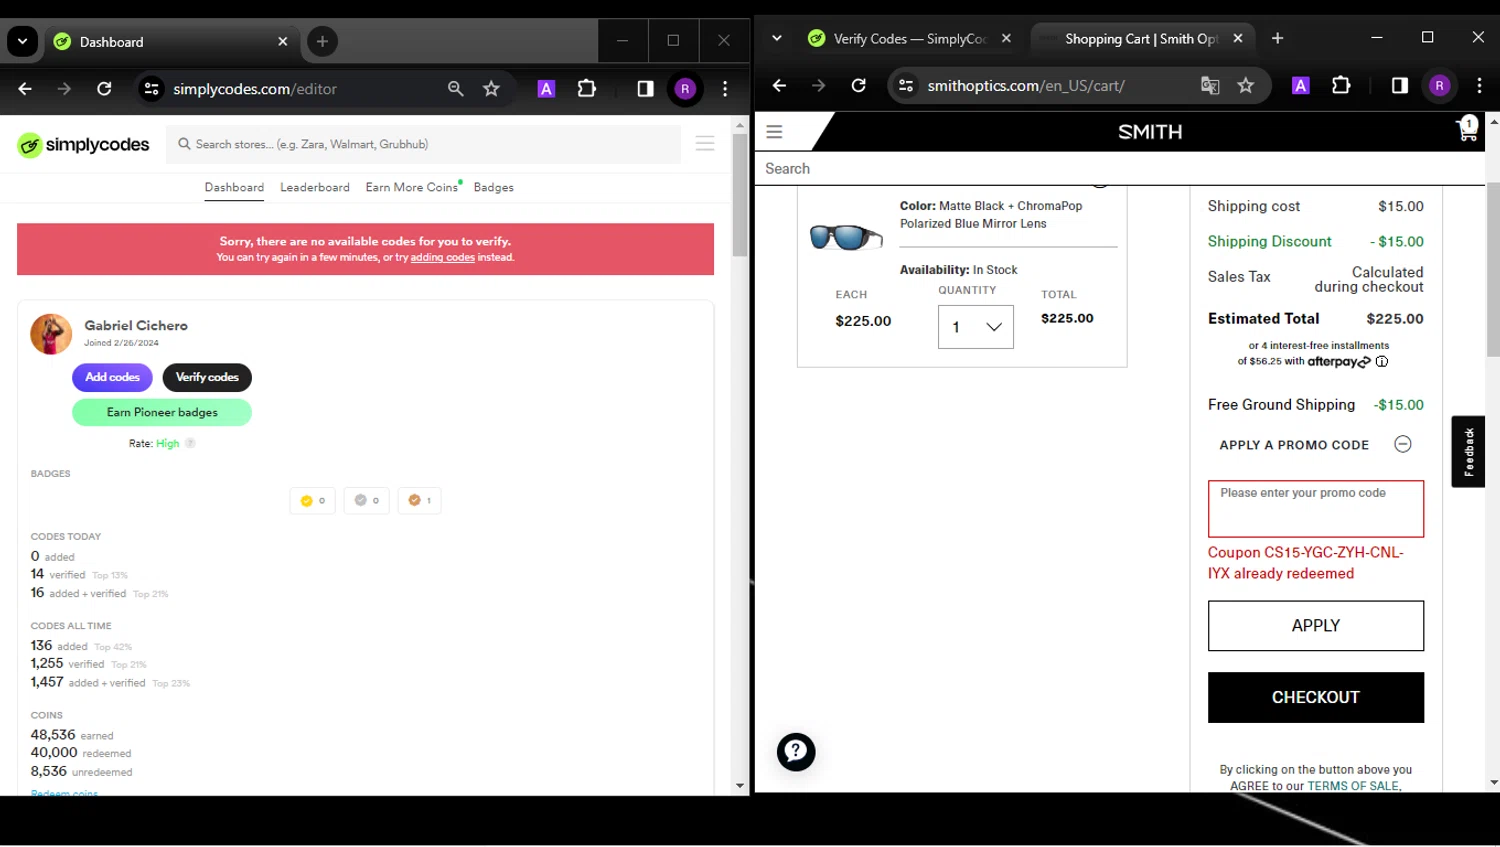Bookmark the Smith cart page

[x=1245, y=86]
